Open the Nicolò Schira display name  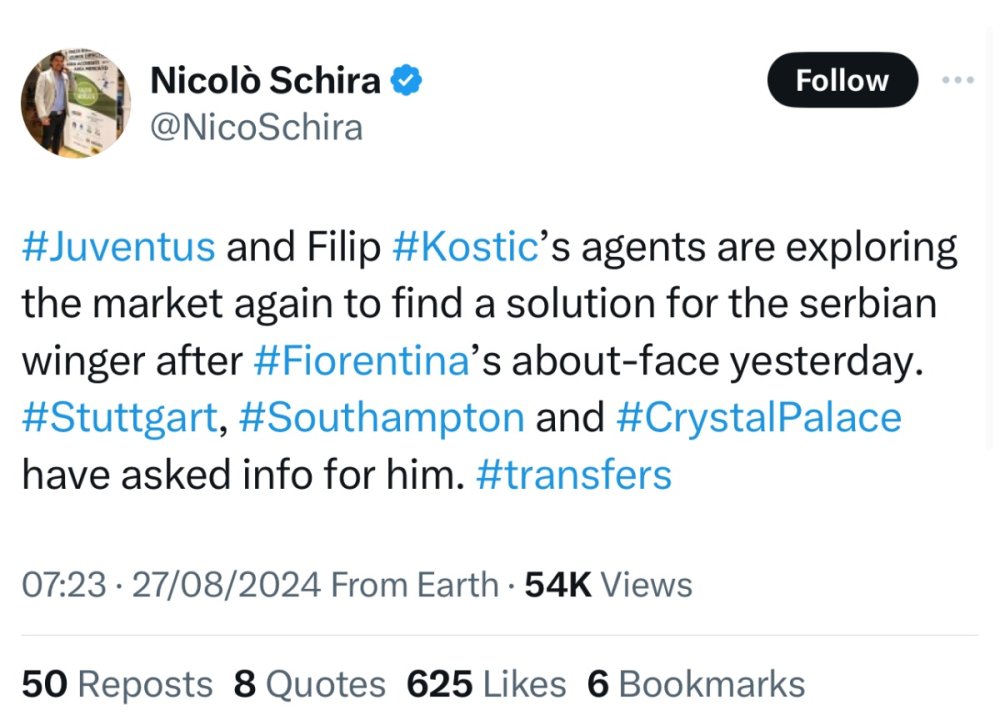tap(265, 81)
